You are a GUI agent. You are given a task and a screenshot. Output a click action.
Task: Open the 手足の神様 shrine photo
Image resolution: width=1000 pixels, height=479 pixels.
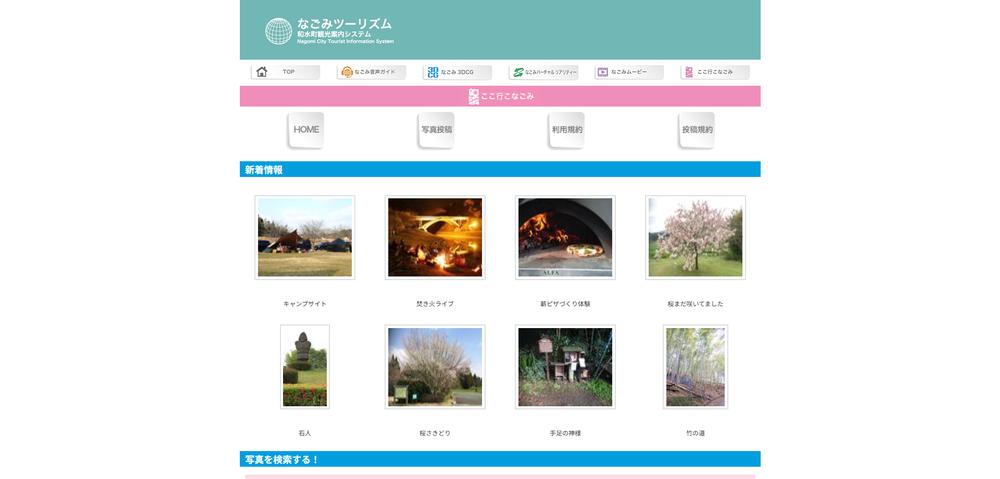point(565,367)
